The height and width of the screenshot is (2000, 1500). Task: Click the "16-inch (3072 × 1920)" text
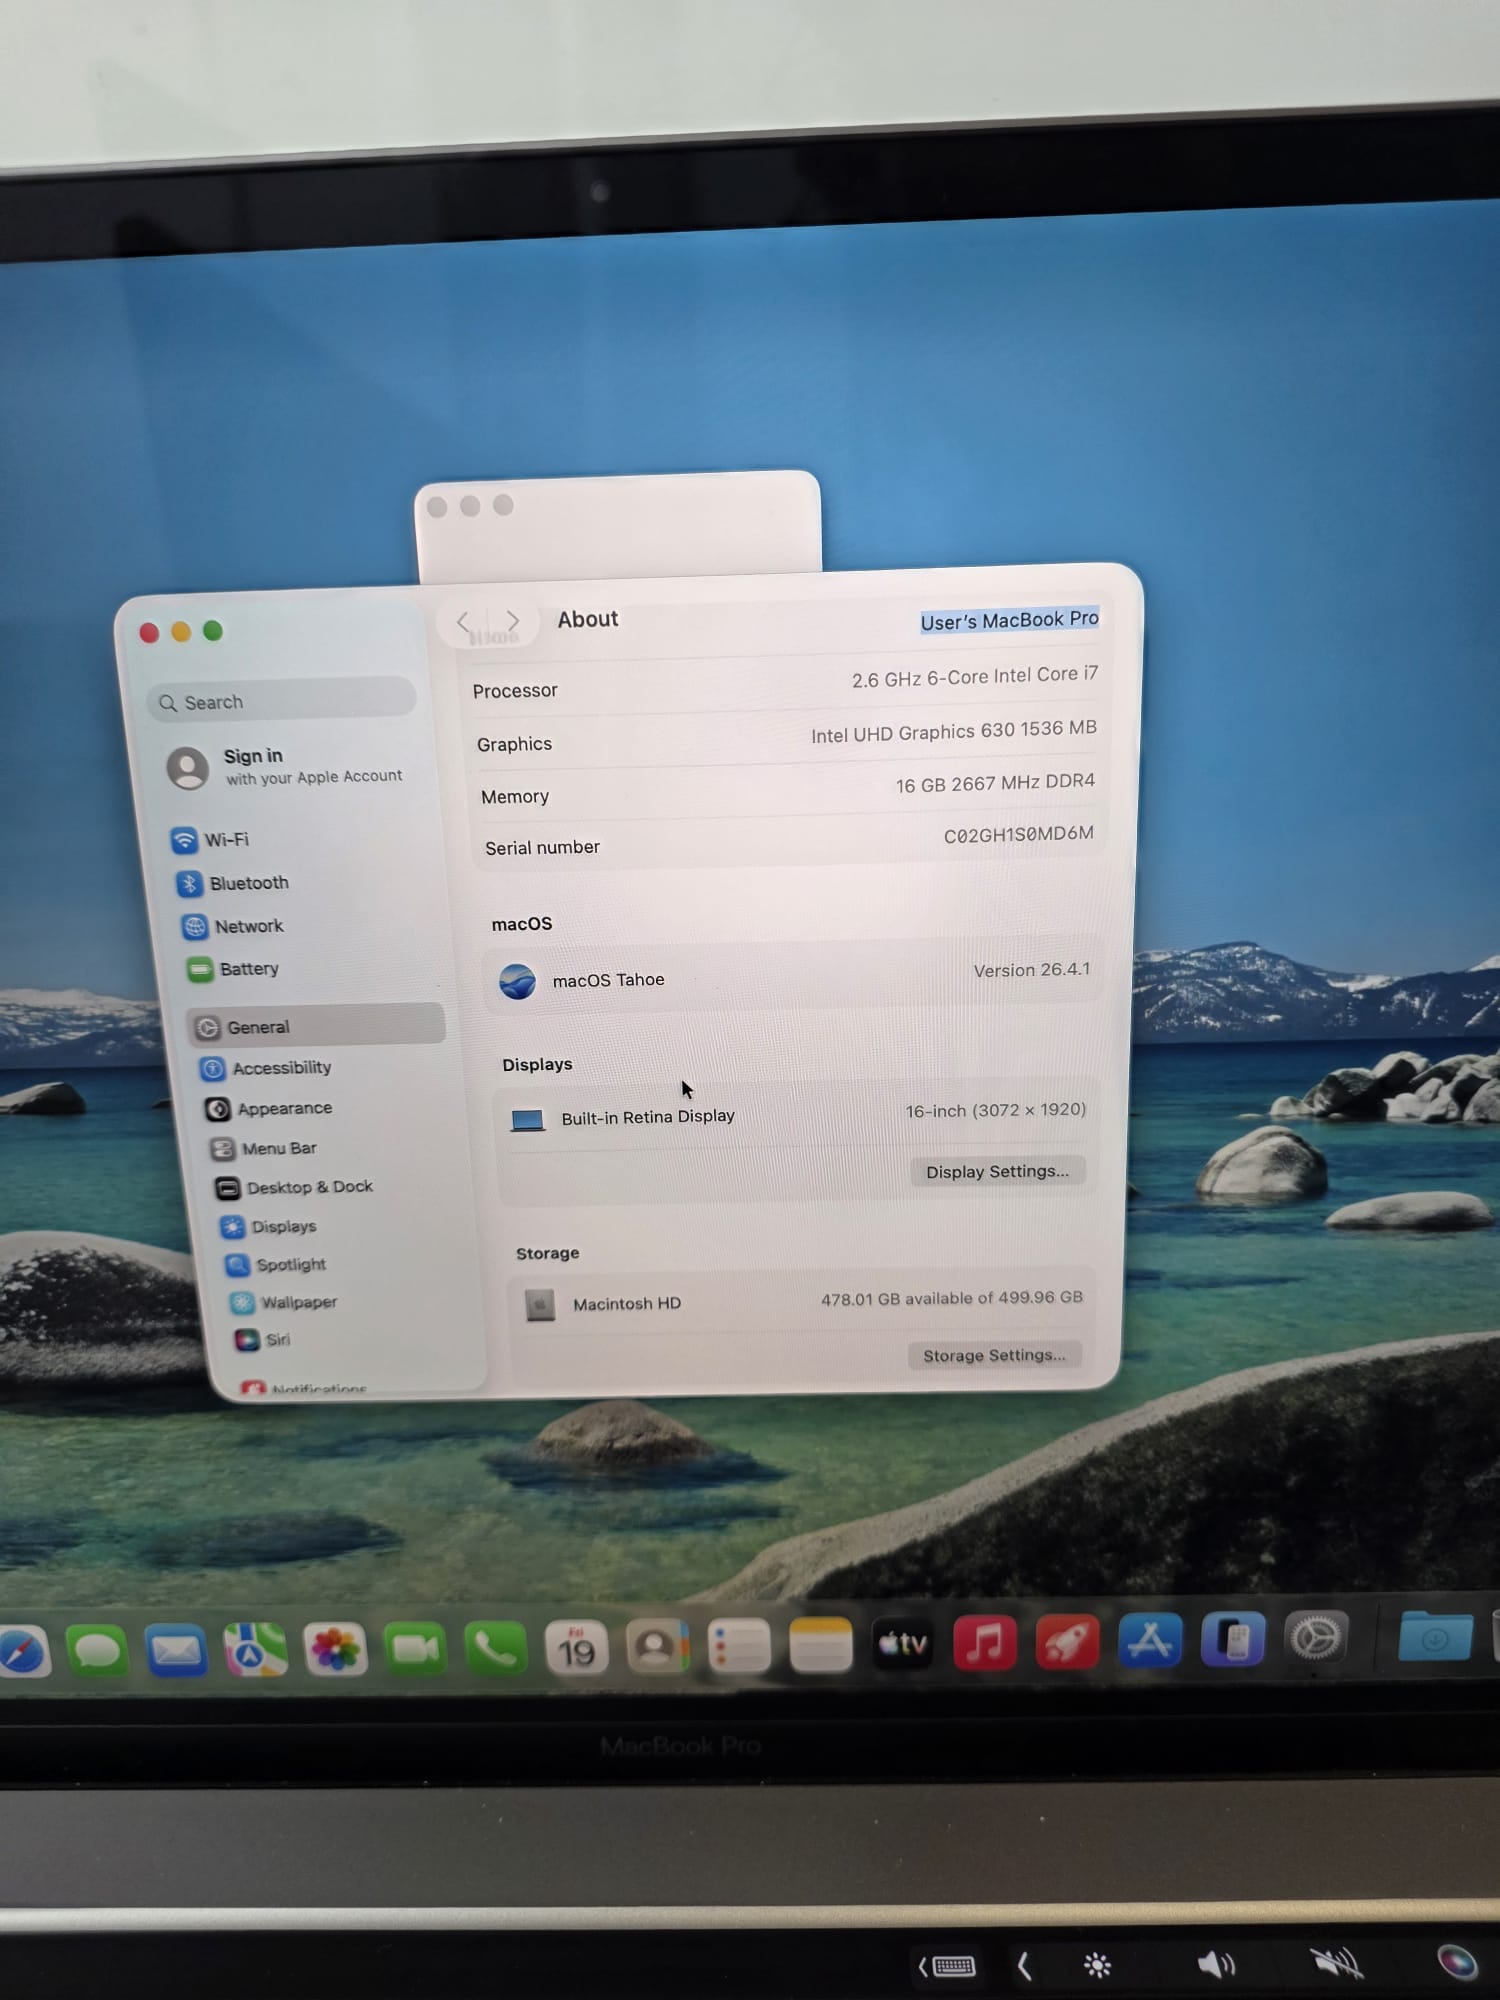[995, 1110]
